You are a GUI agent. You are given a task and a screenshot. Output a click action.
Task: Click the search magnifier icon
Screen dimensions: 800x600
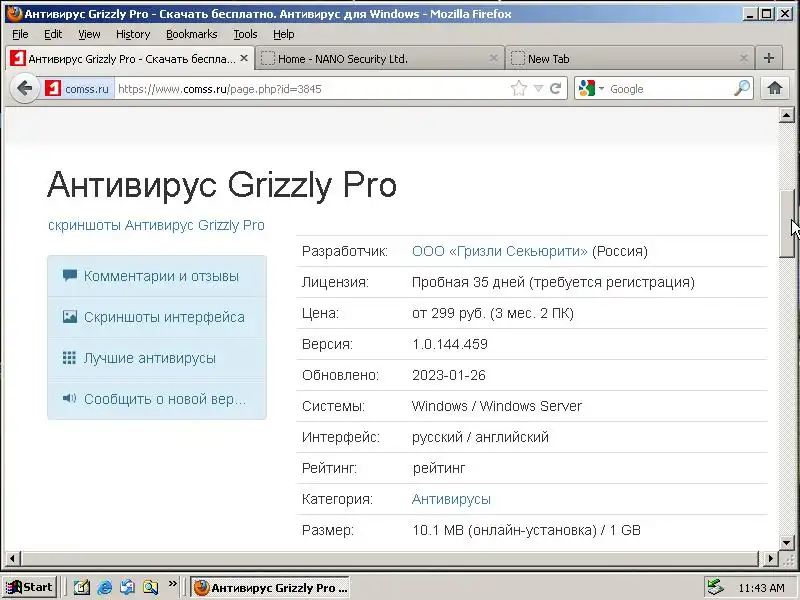742,88
